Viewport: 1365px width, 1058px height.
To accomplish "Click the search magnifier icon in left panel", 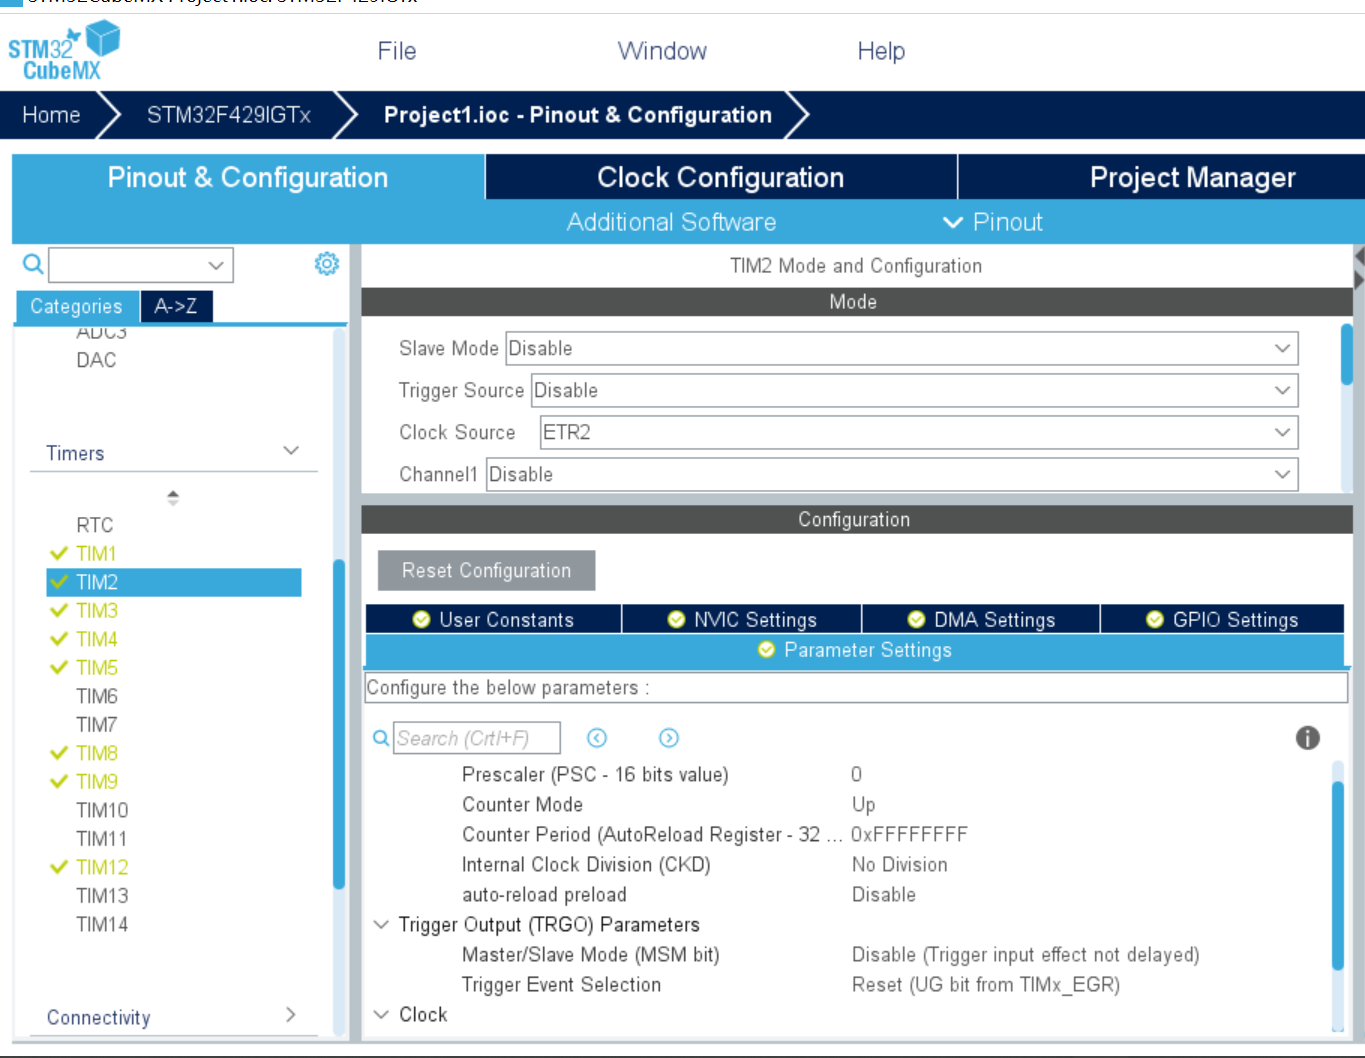I will click(33, 264).
